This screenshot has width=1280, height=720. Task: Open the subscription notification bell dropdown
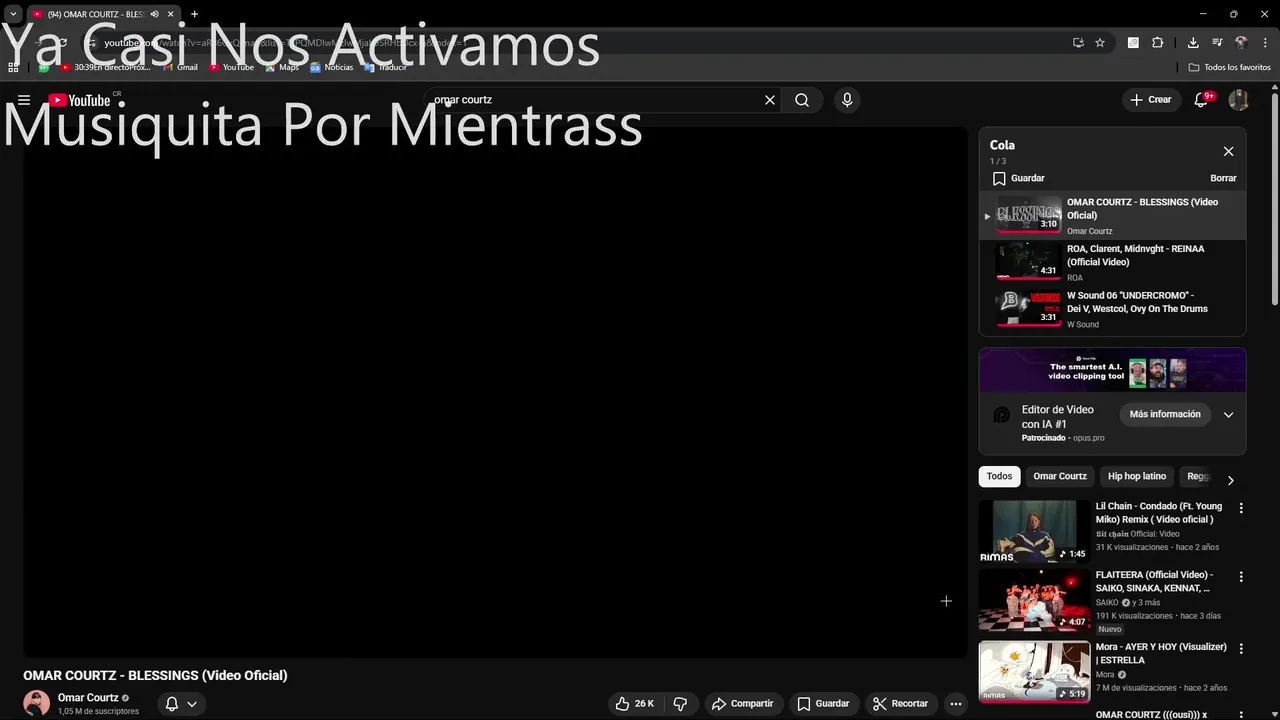181,704
